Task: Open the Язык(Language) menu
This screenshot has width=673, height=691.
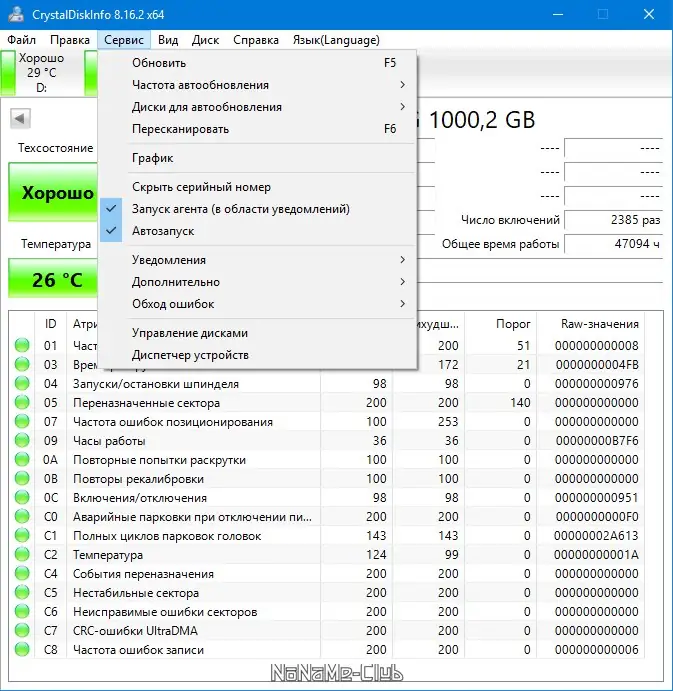Action: tap(336, 40)
